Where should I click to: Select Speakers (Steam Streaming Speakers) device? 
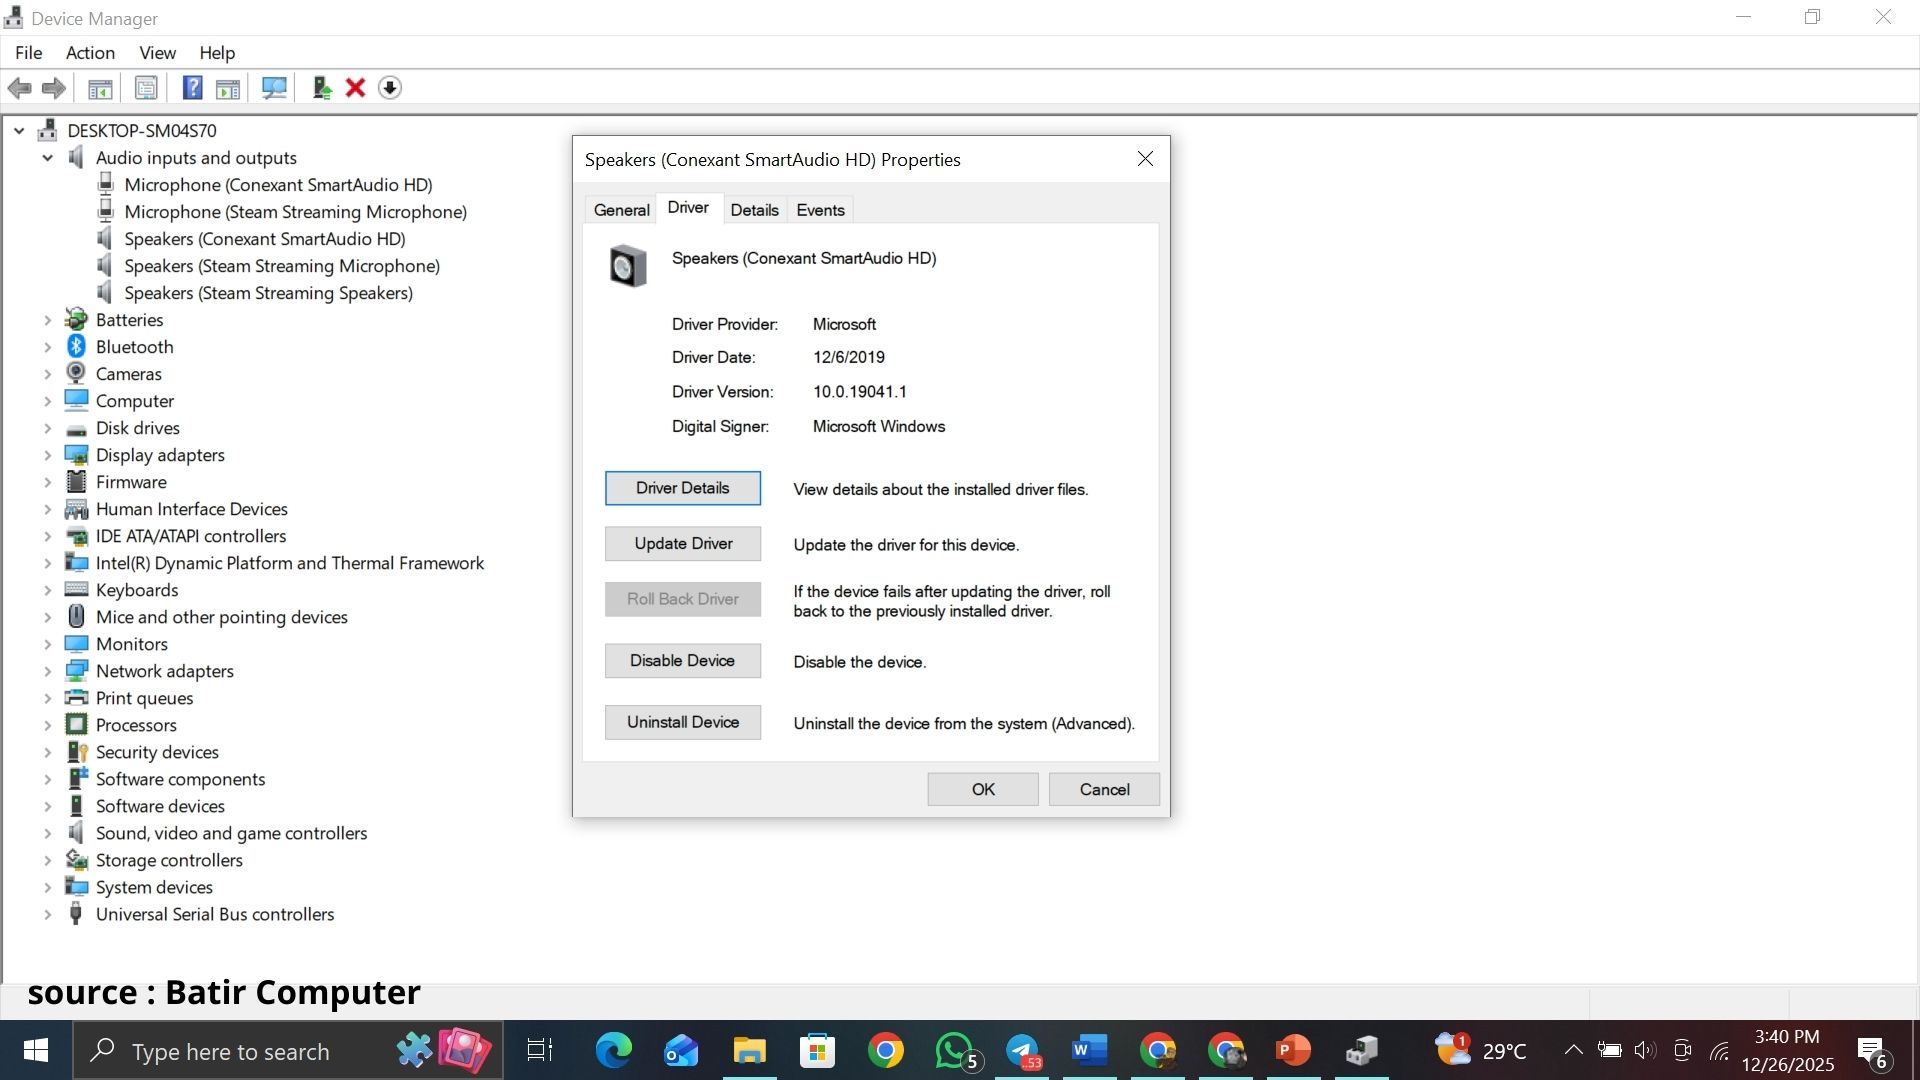click(x=268, y=293)
